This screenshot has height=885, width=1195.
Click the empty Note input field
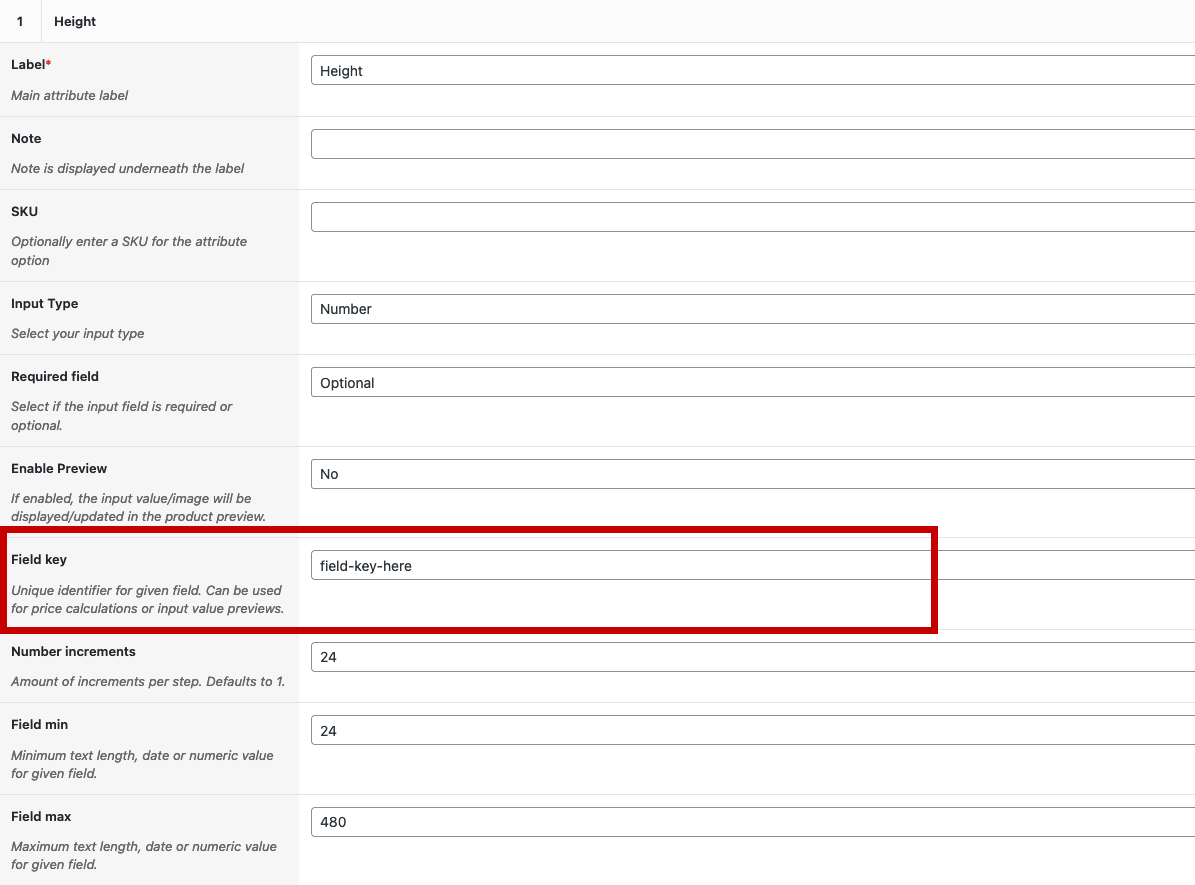[x=750, y=144]
